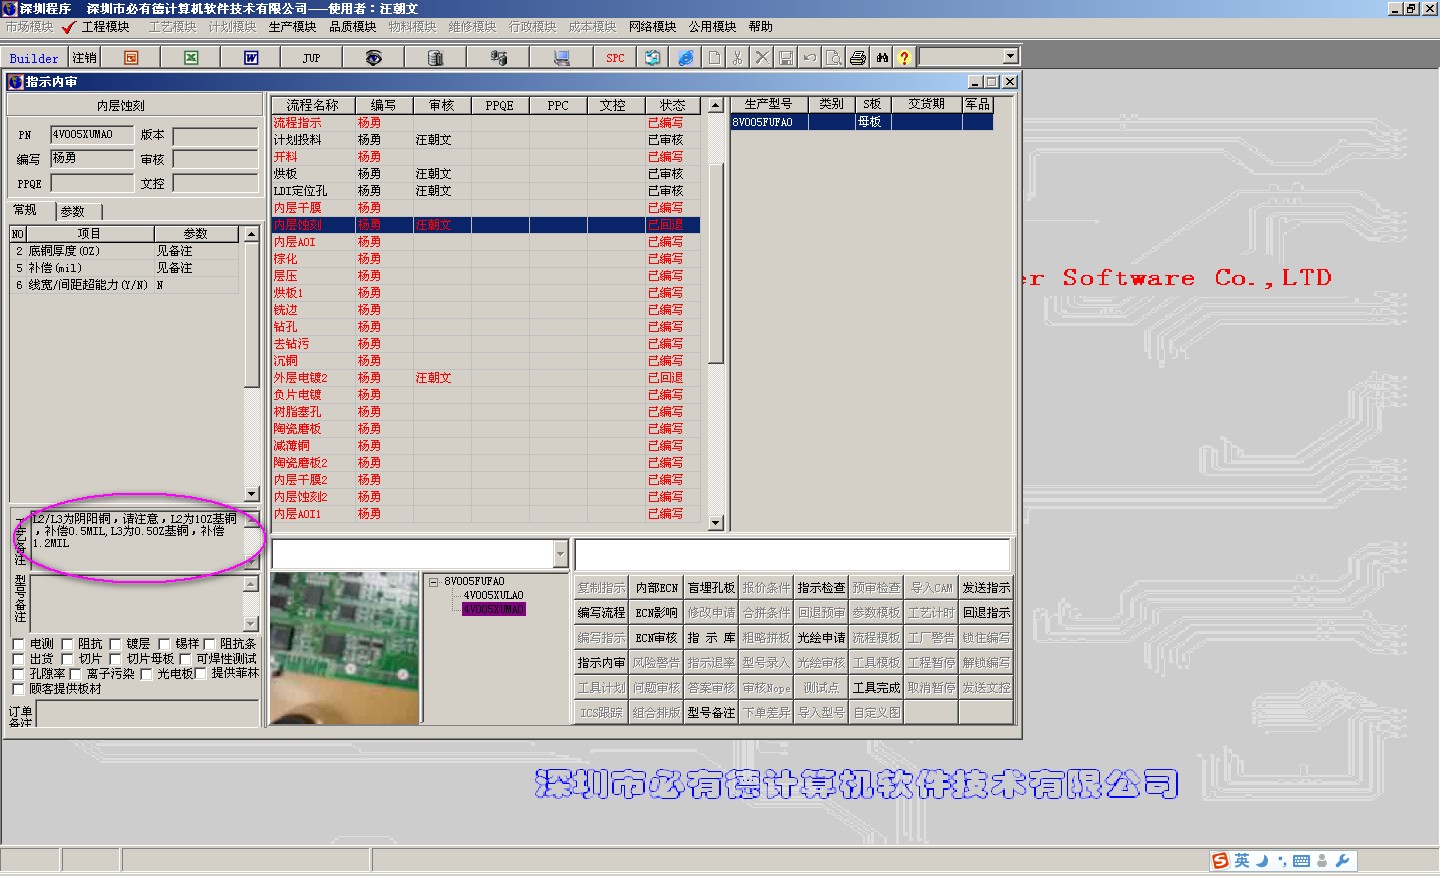The height and width of the screenshot is (876, 1440).
Task: Click the parameter table scroll down arrow
Action: point(252,494)
